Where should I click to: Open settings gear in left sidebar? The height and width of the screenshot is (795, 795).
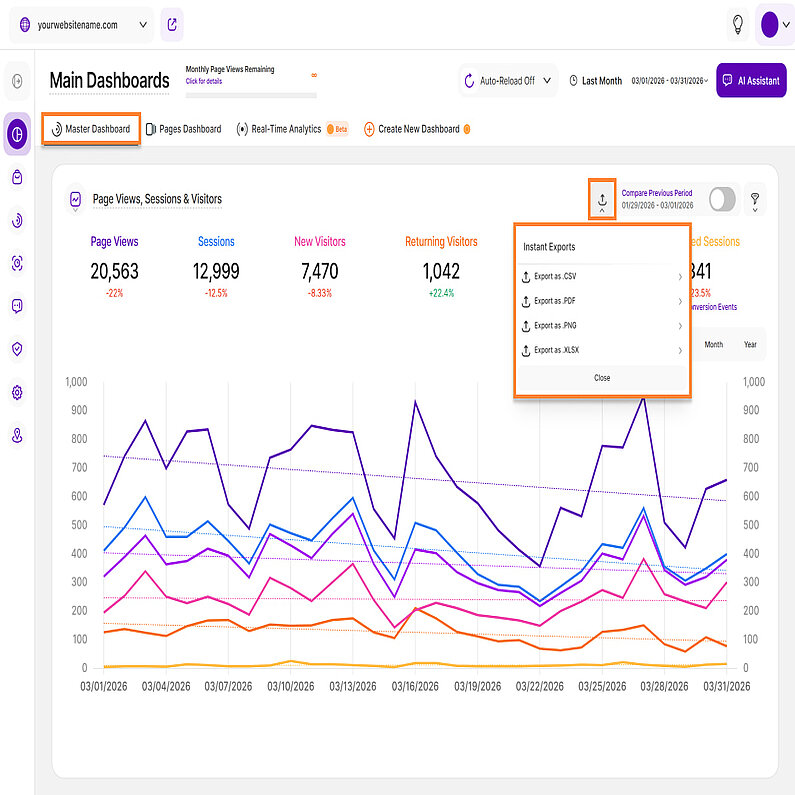[x=17, y=393]
